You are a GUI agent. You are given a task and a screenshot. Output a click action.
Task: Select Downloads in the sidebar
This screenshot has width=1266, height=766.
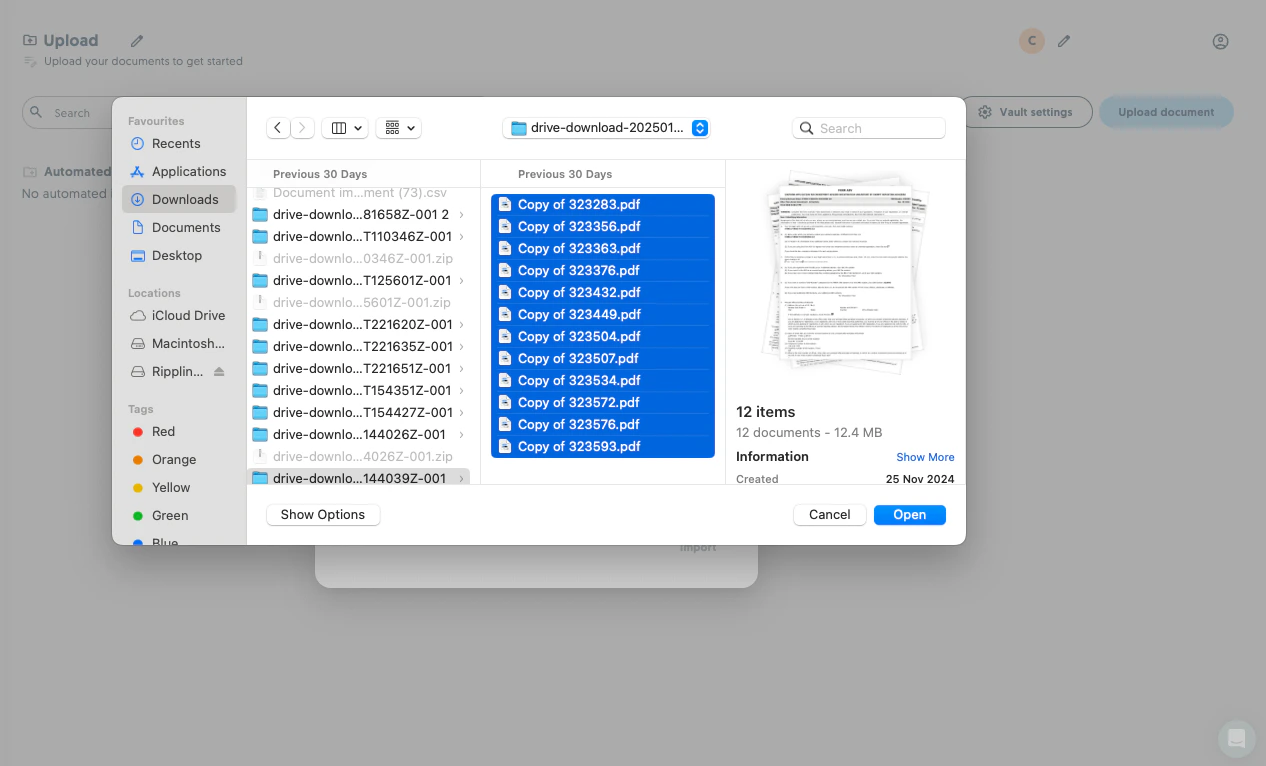click(178, 199)
